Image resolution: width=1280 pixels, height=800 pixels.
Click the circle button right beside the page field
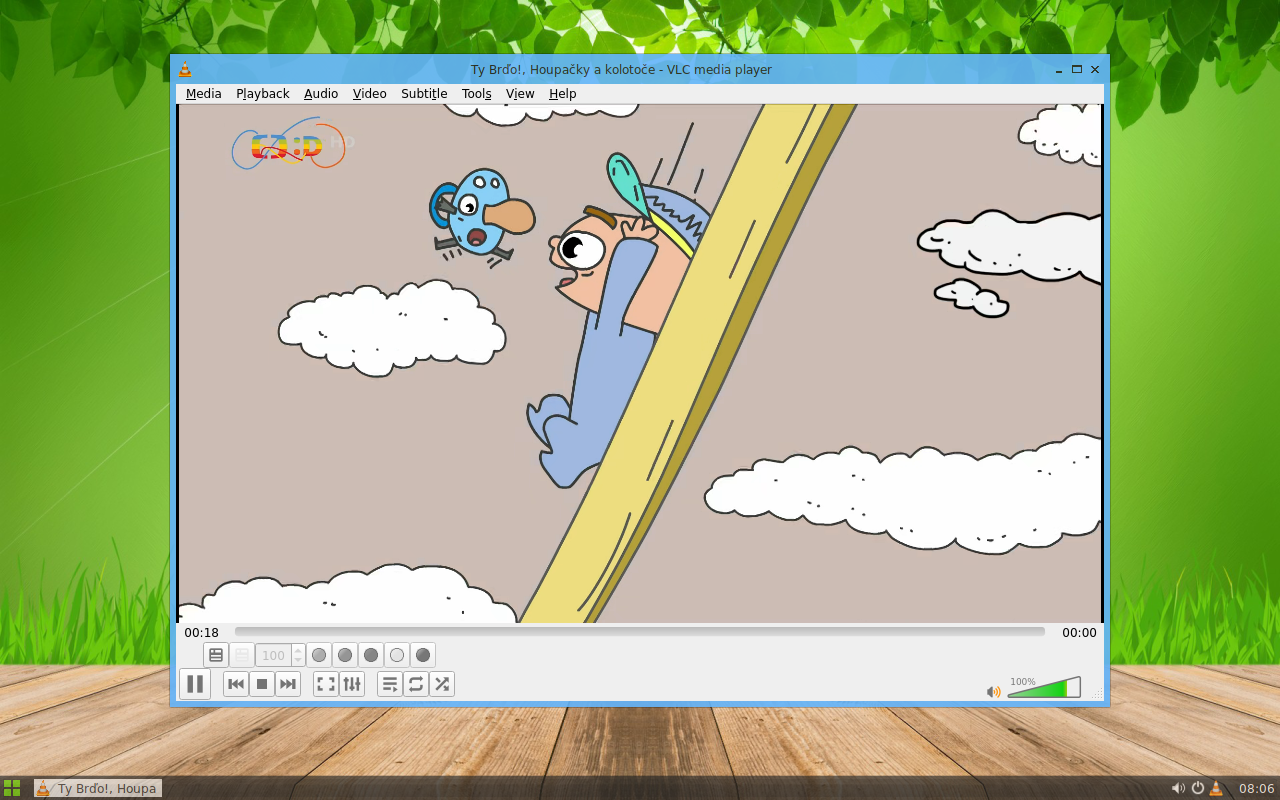319,655
